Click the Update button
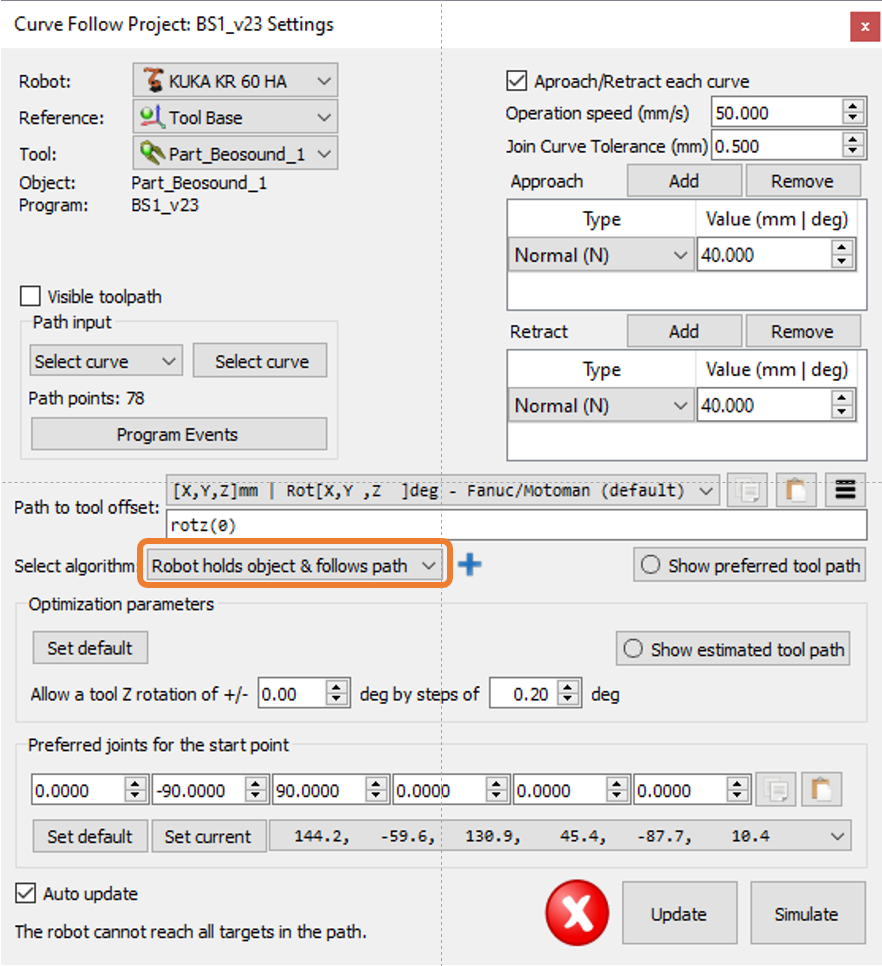Screen dimensions: 882x966 [x=679, y=913]
